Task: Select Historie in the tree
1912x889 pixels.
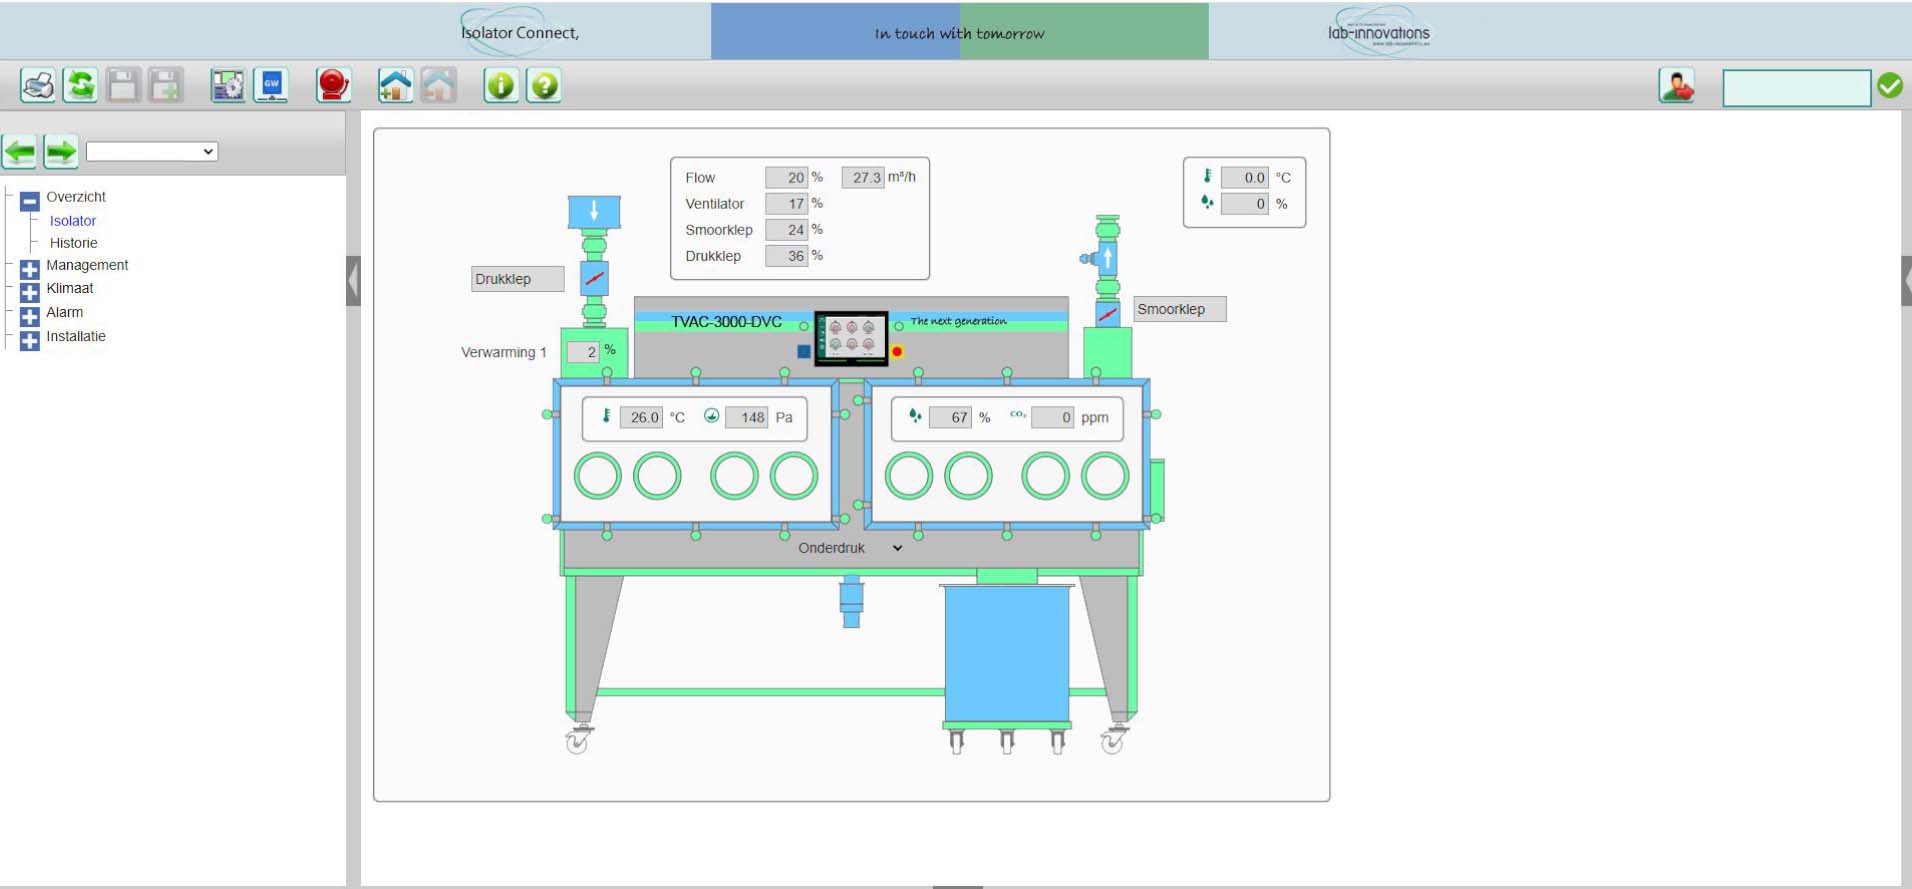Action: (x=74, y=243)
